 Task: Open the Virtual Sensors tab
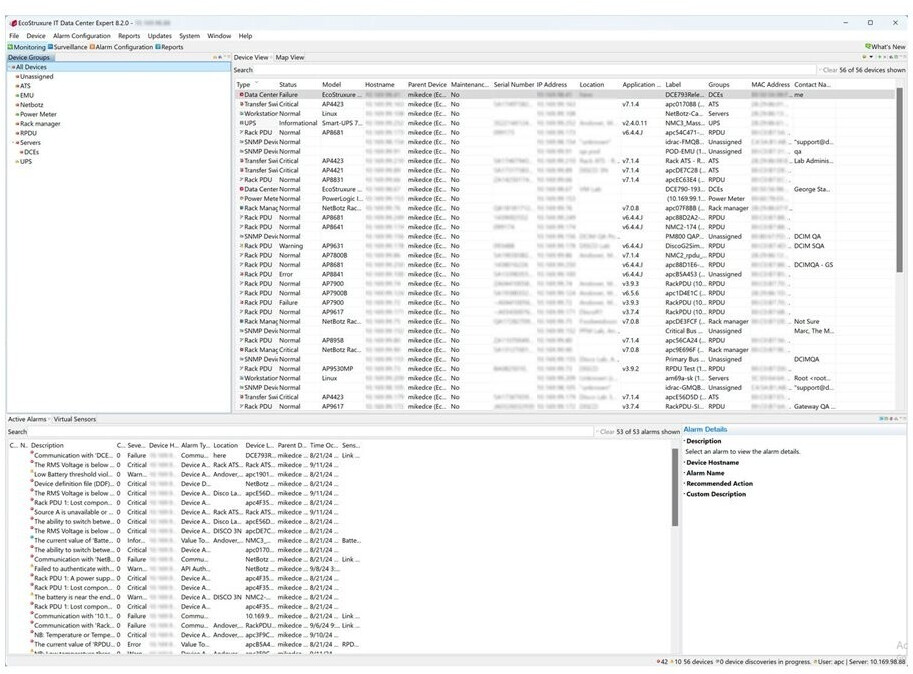click(75, 419)
